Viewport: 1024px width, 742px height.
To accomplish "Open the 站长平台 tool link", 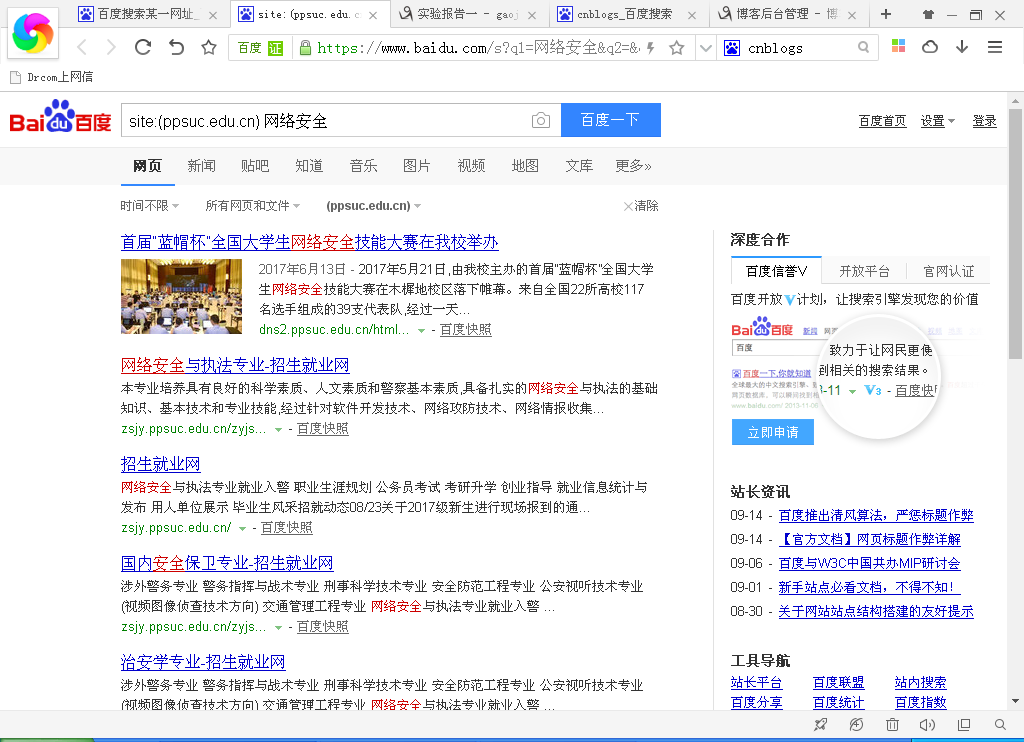I will pos(756,683).
